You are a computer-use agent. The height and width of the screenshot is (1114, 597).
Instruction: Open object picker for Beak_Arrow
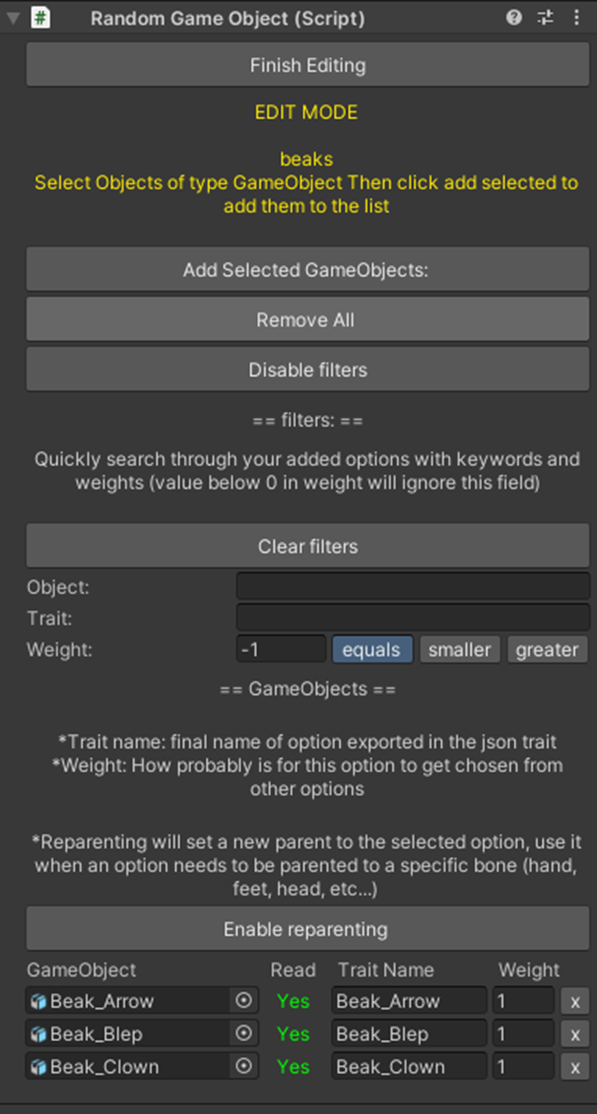tap(244, 1000)
